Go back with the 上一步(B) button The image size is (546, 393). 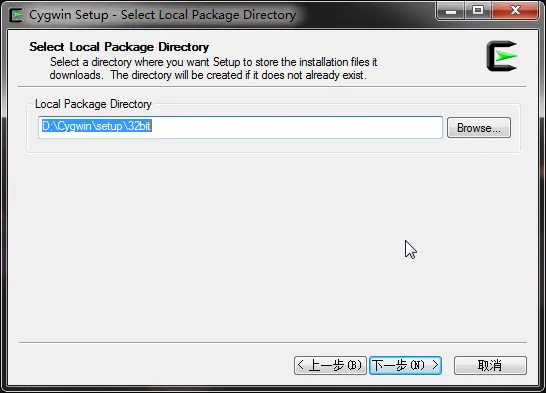(x=330, y=365)
